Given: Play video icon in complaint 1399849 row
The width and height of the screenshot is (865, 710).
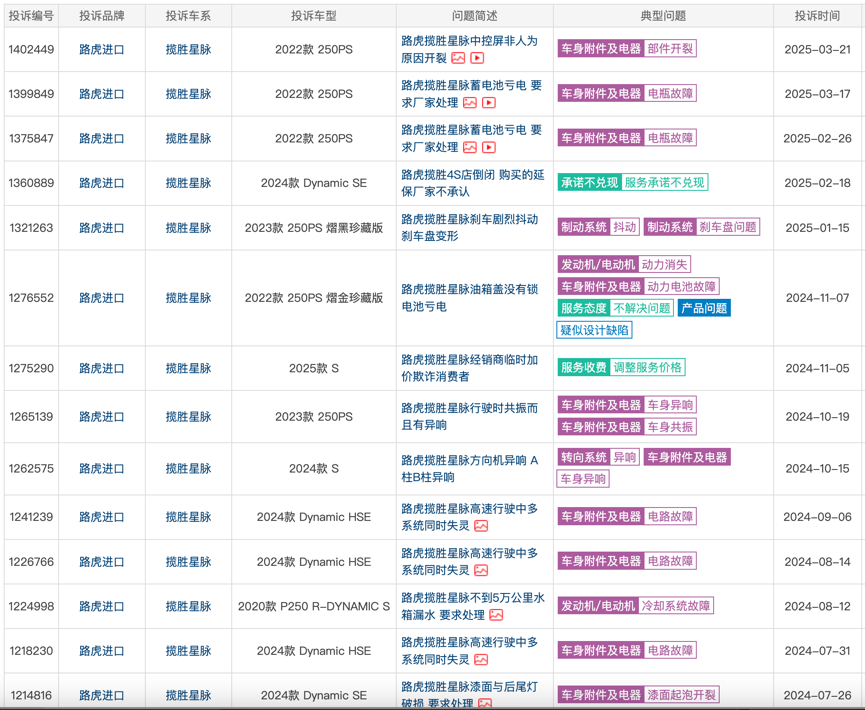Looking at the screenshot, I should [489, 103].
